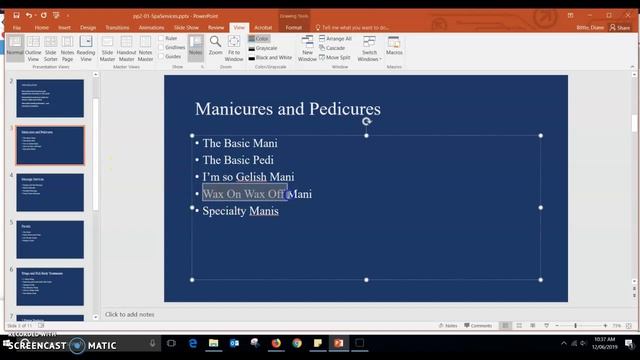Open the Review tab
The width and height of the screenshot is (640, 360).
pyautogui.click(x=216, y=27)
